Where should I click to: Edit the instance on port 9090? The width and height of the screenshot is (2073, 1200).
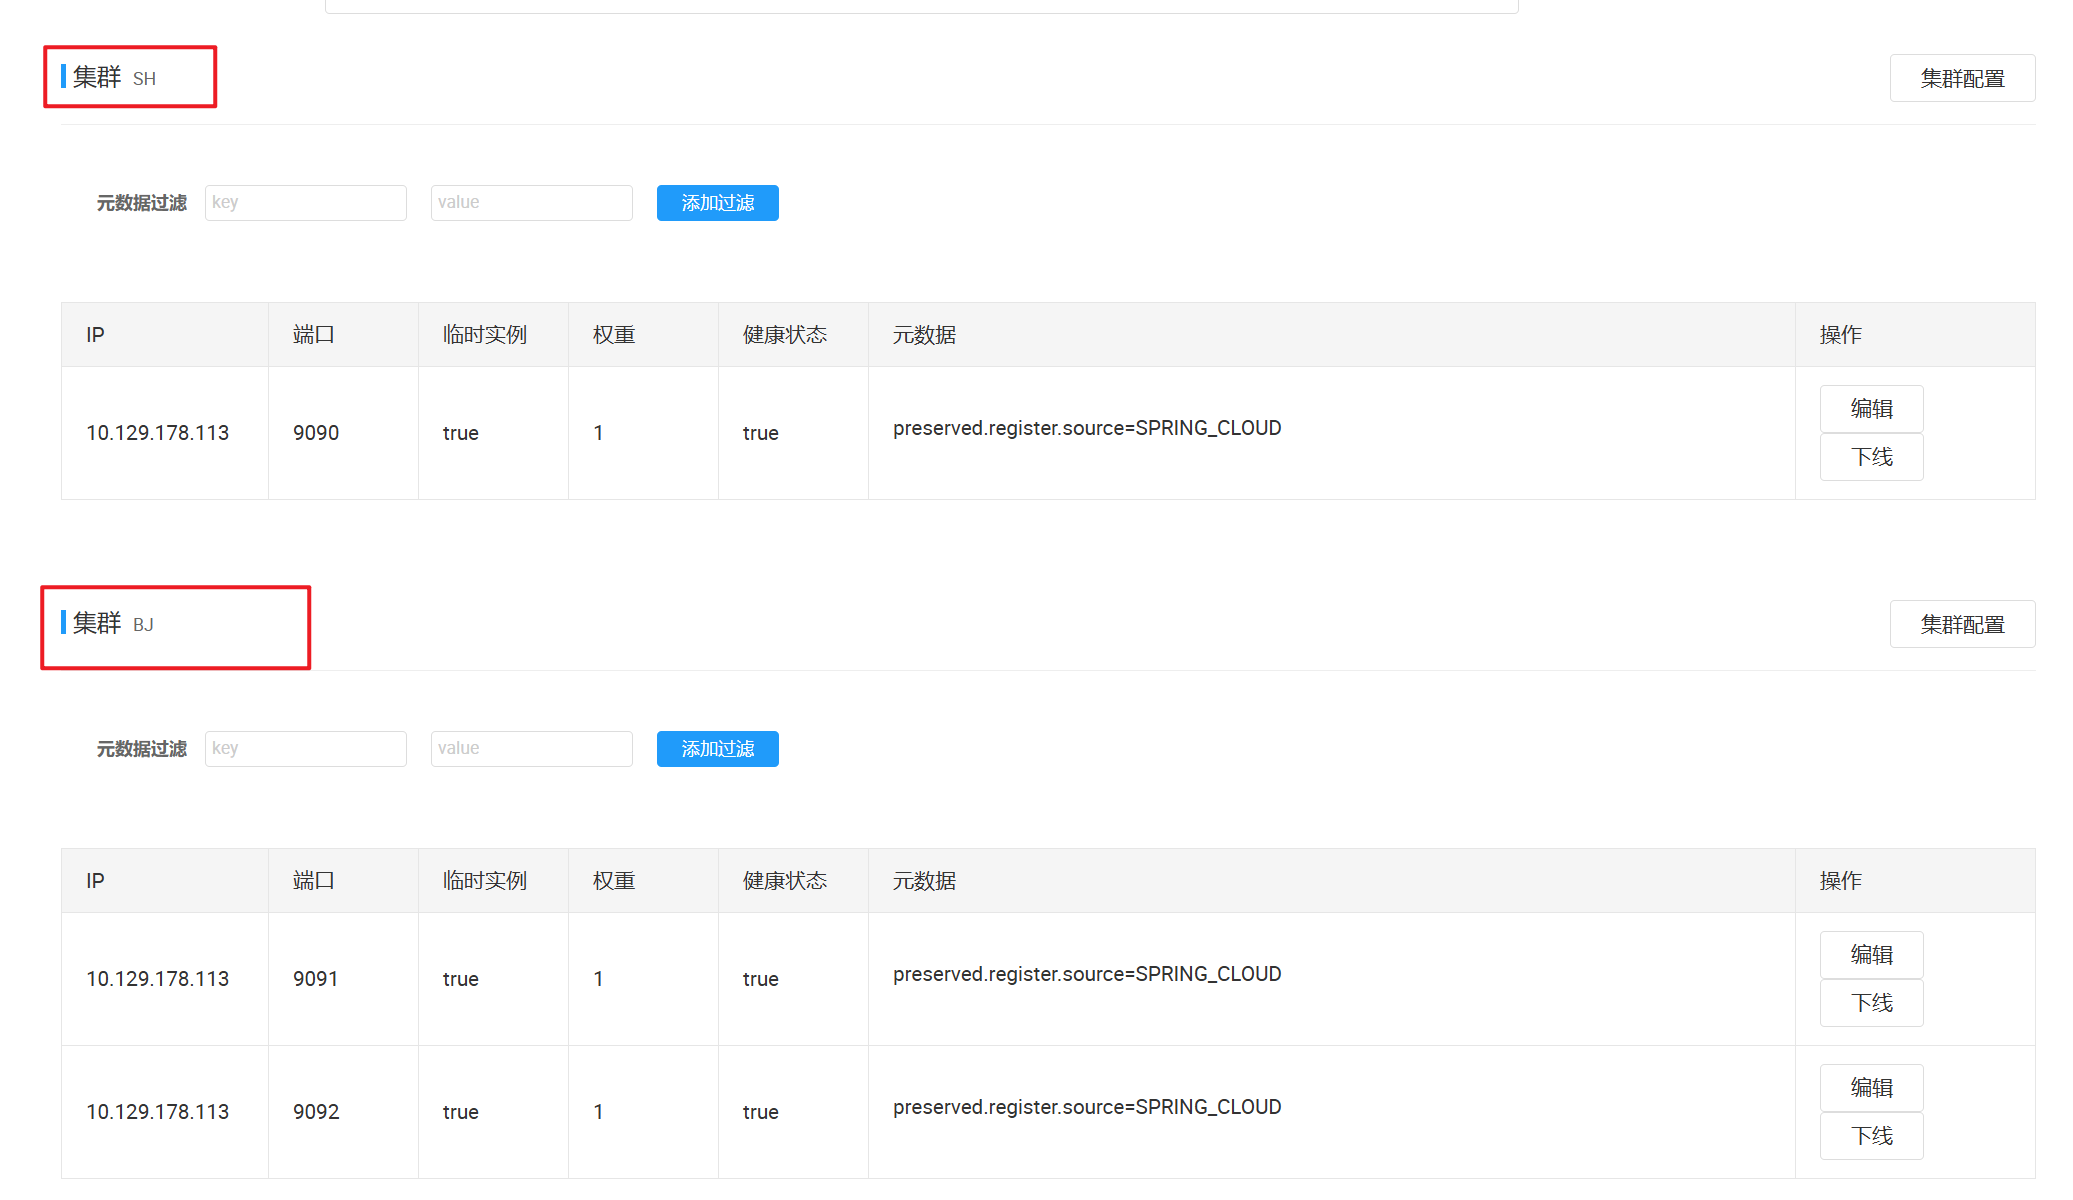click(x=1870, y=409)
